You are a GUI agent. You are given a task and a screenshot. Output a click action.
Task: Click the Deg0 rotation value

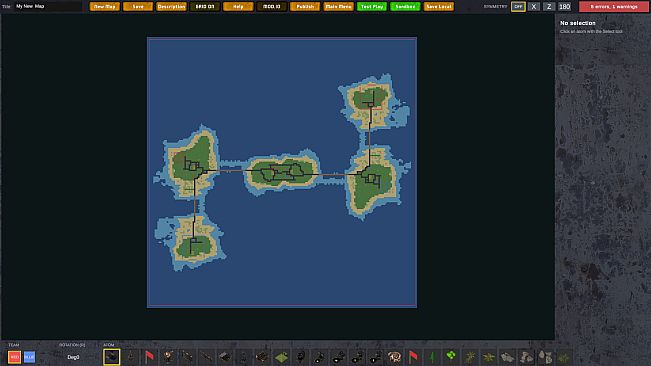73,357
